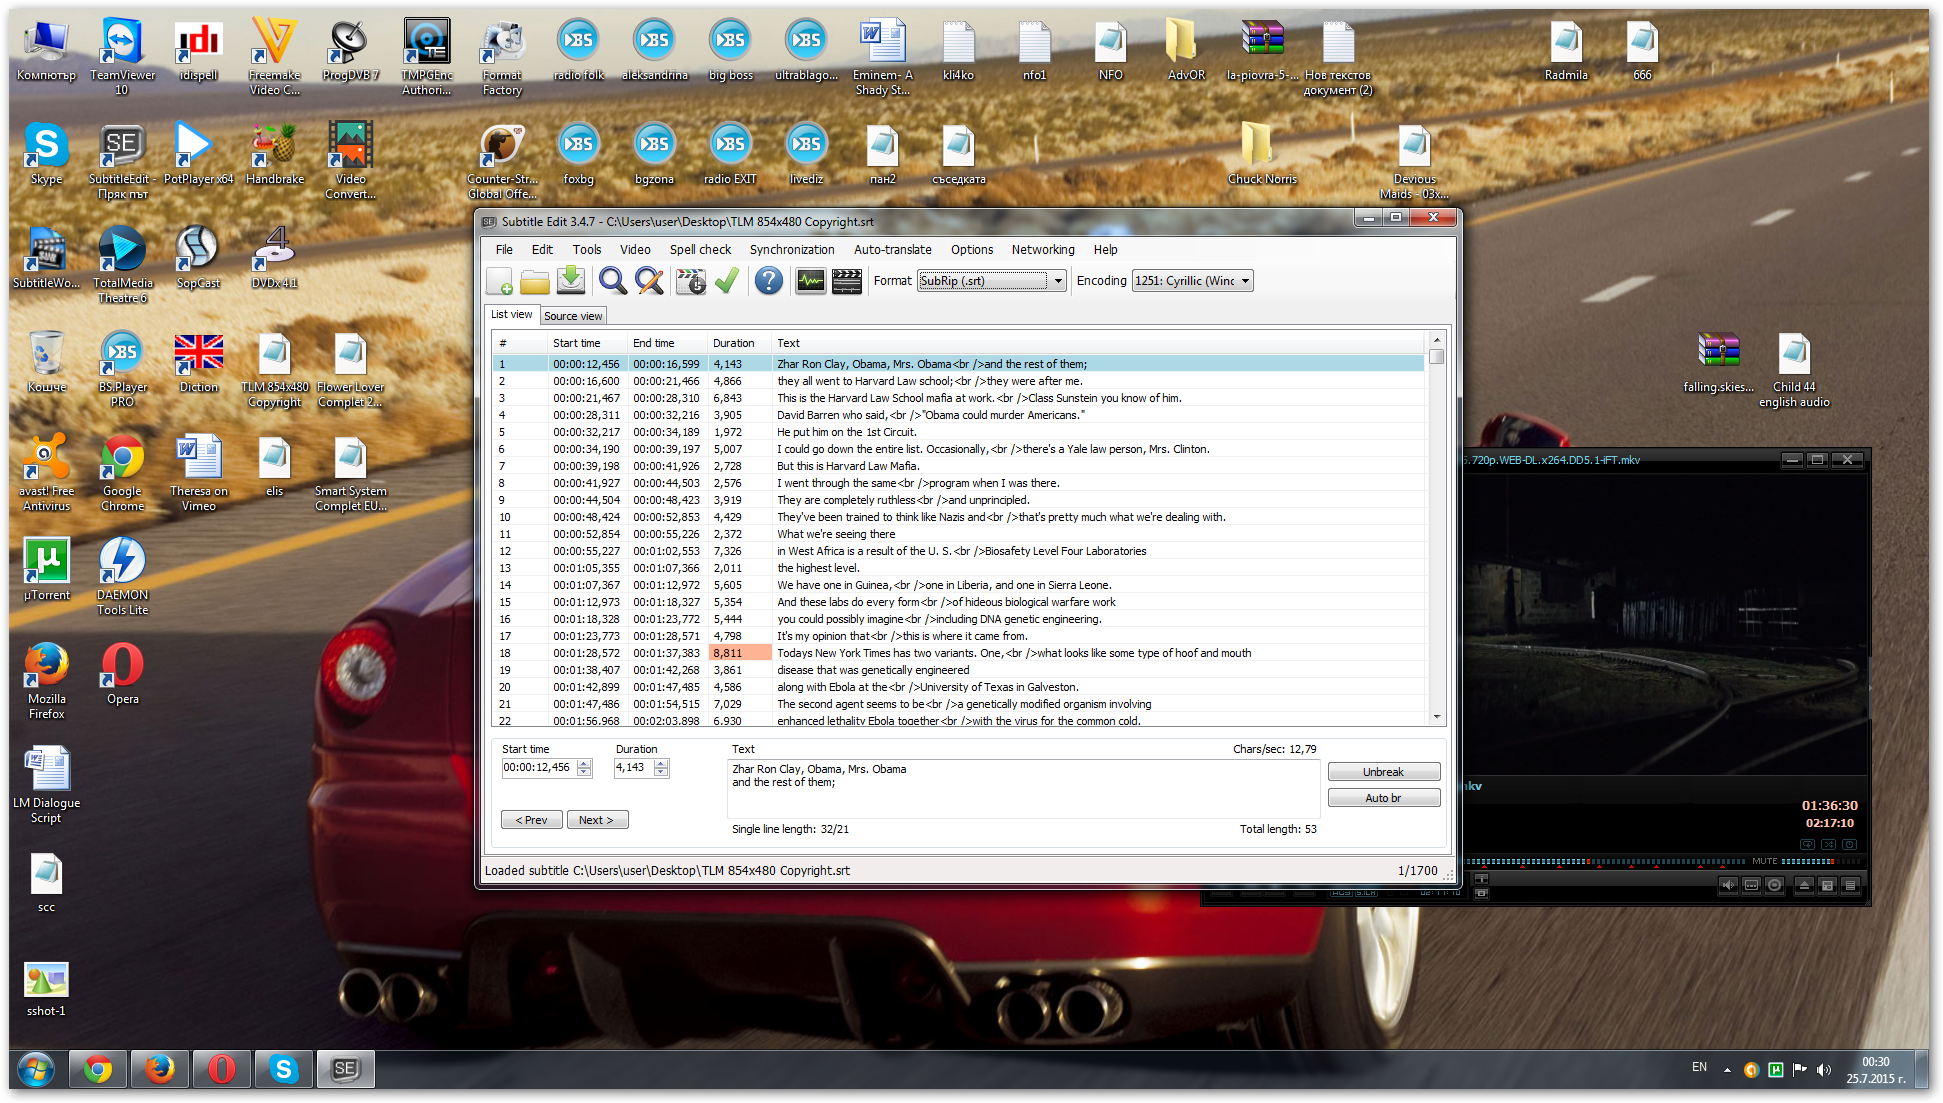Open Skype from the taskbar
This screenshot has width=1943, height=1103.
pos(283,1069)
